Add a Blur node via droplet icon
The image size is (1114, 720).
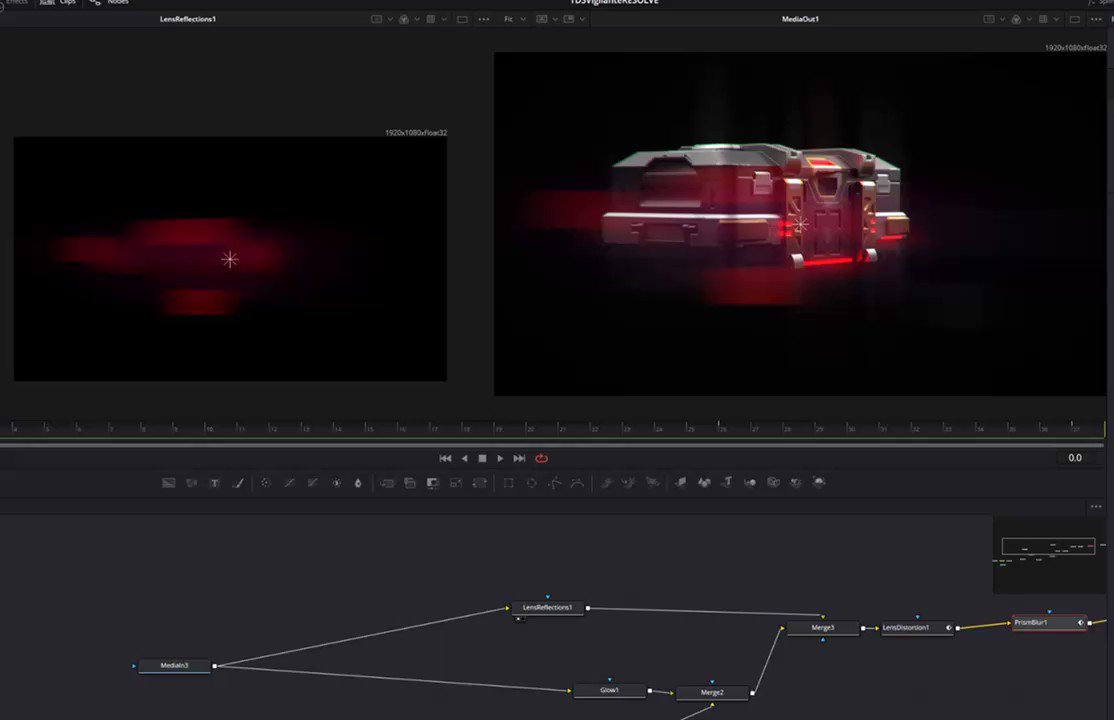tap(358, 483)
